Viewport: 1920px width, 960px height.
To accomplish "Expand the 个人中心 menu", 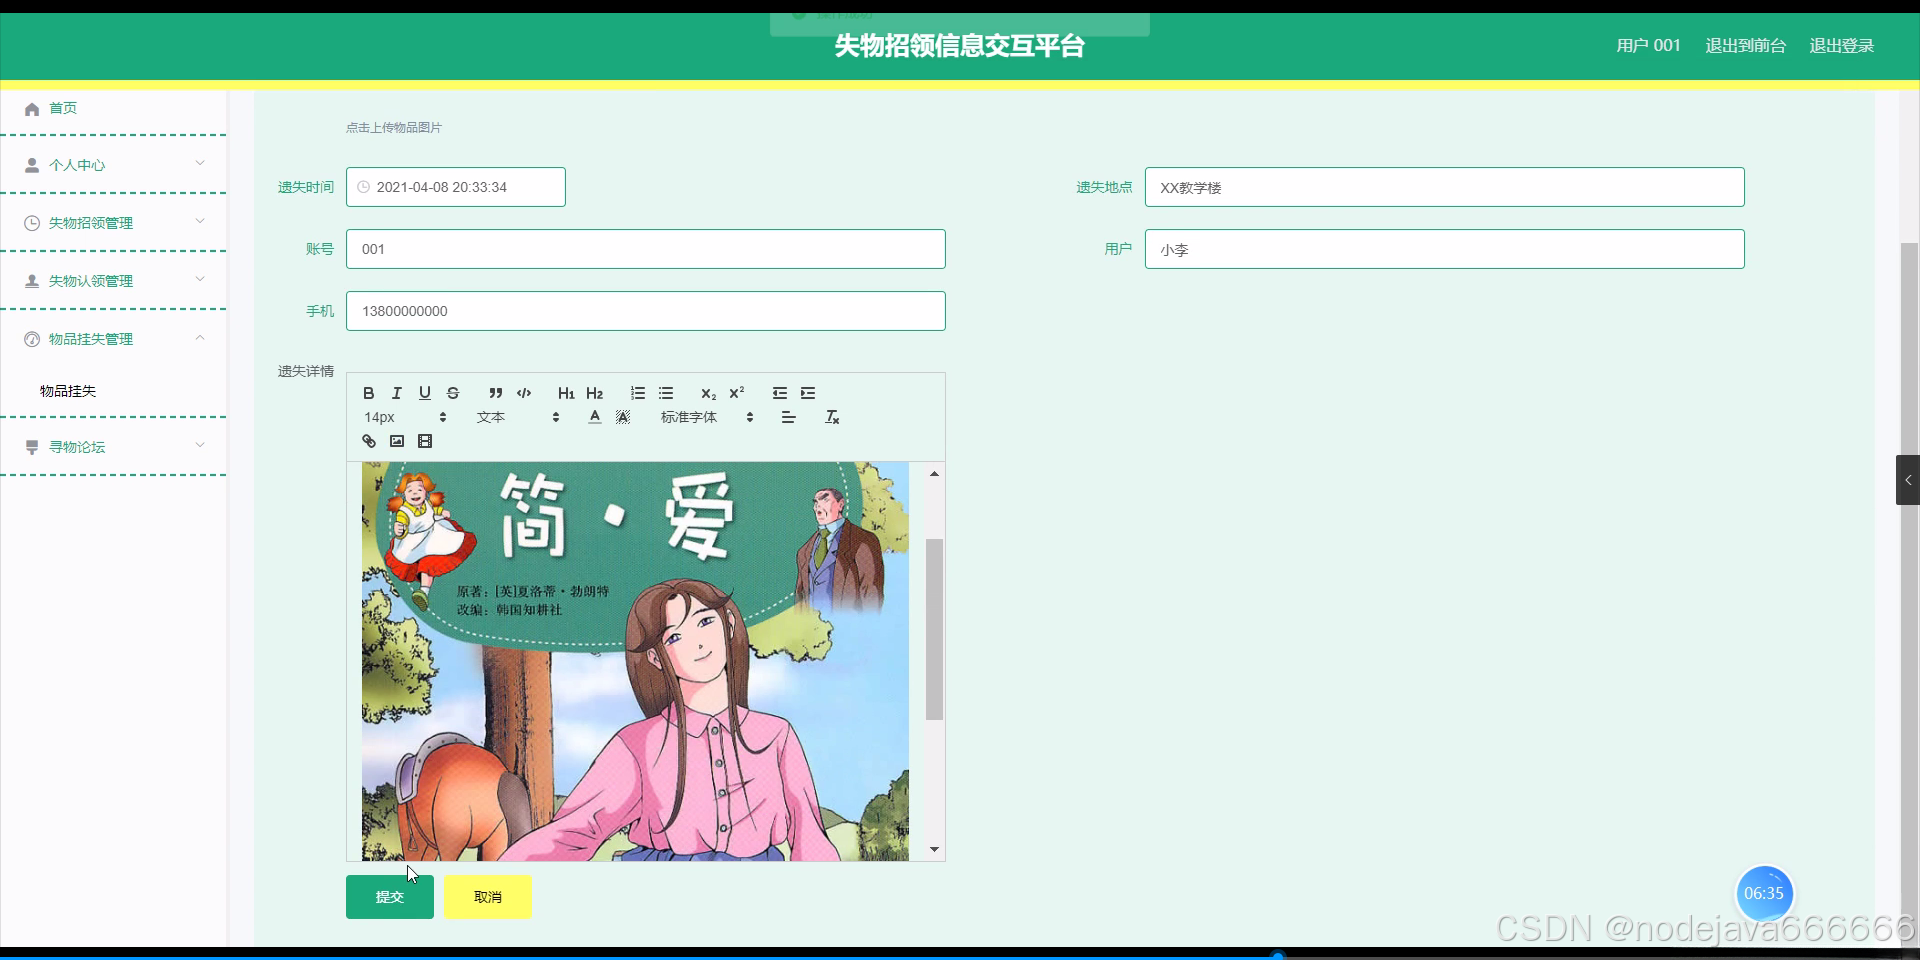I will 114,165.
